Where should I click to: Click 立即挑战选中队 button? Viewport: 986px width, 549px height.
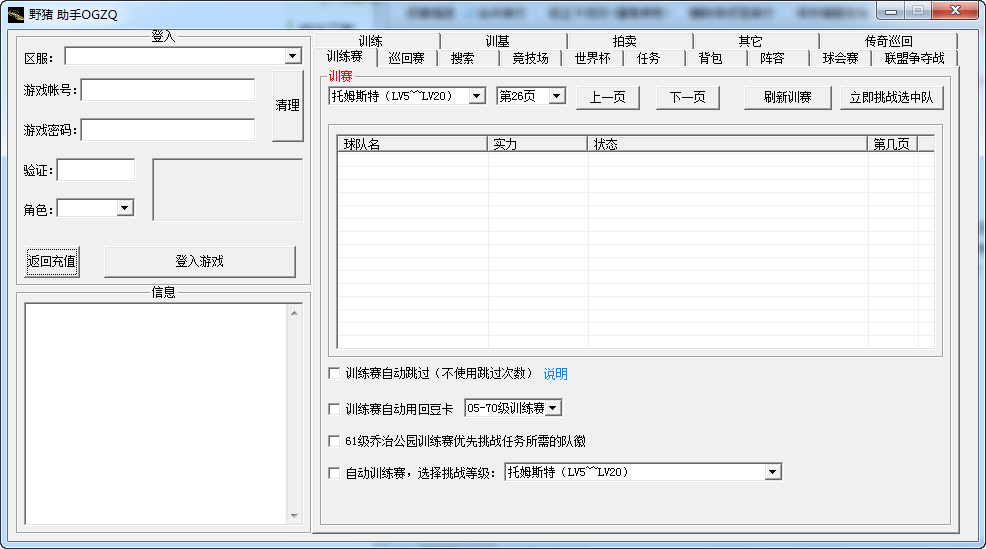[x=891, y=98]
